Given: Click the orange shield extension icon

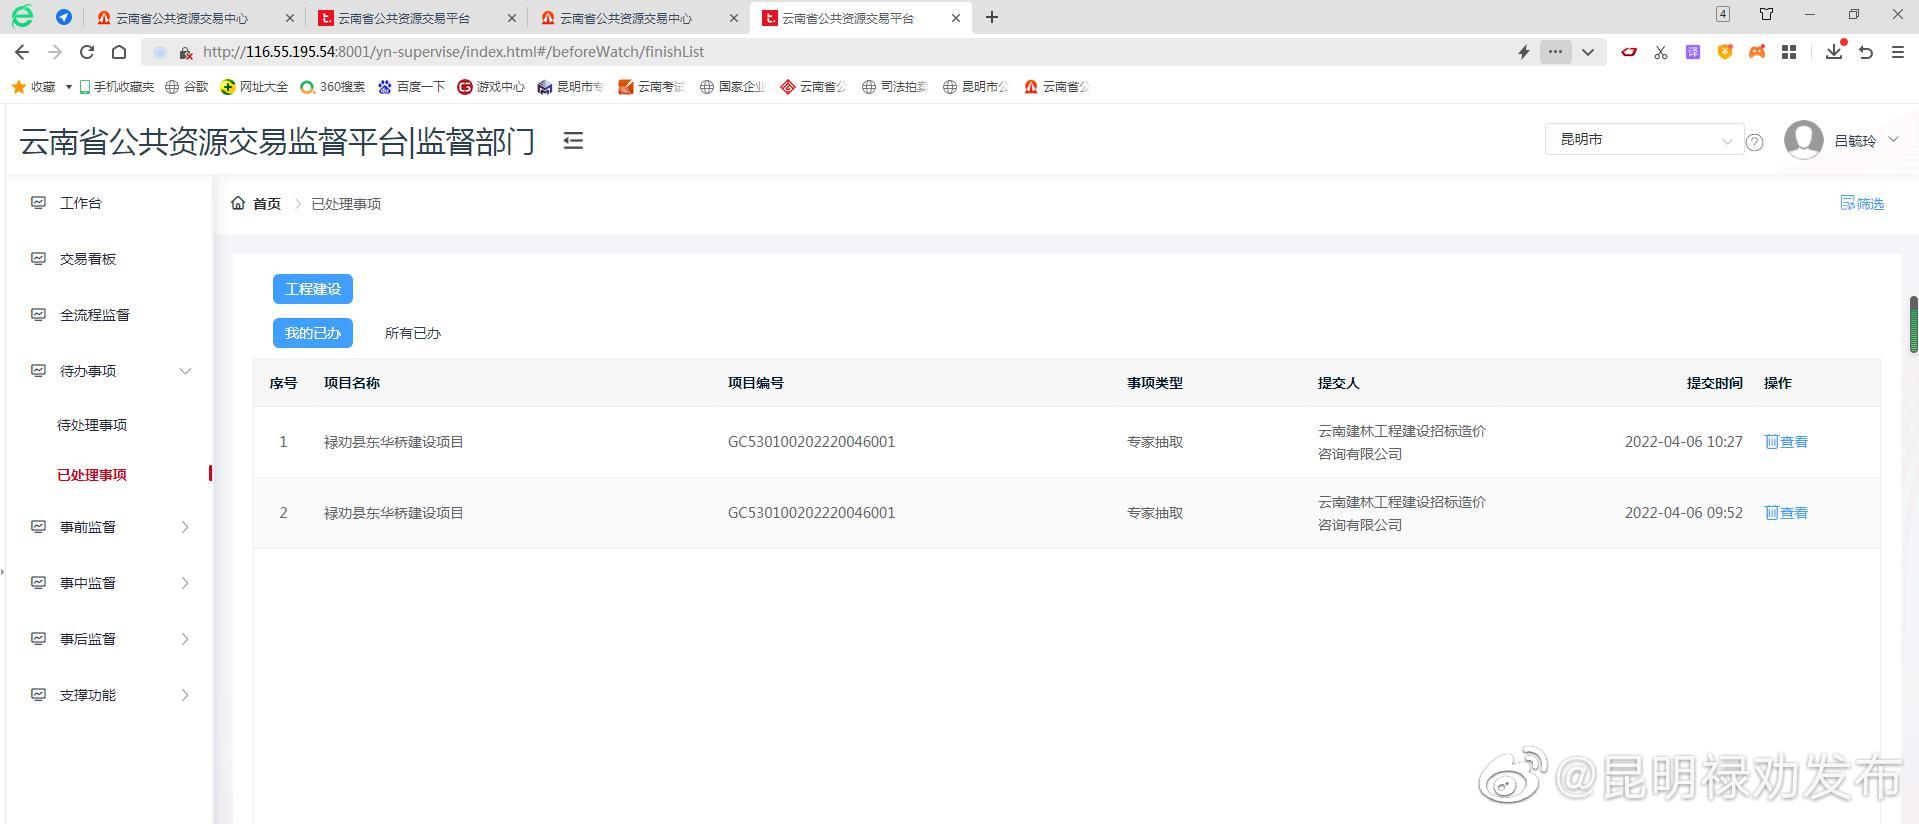Looking at the screenshot, I should [1725, 52].
